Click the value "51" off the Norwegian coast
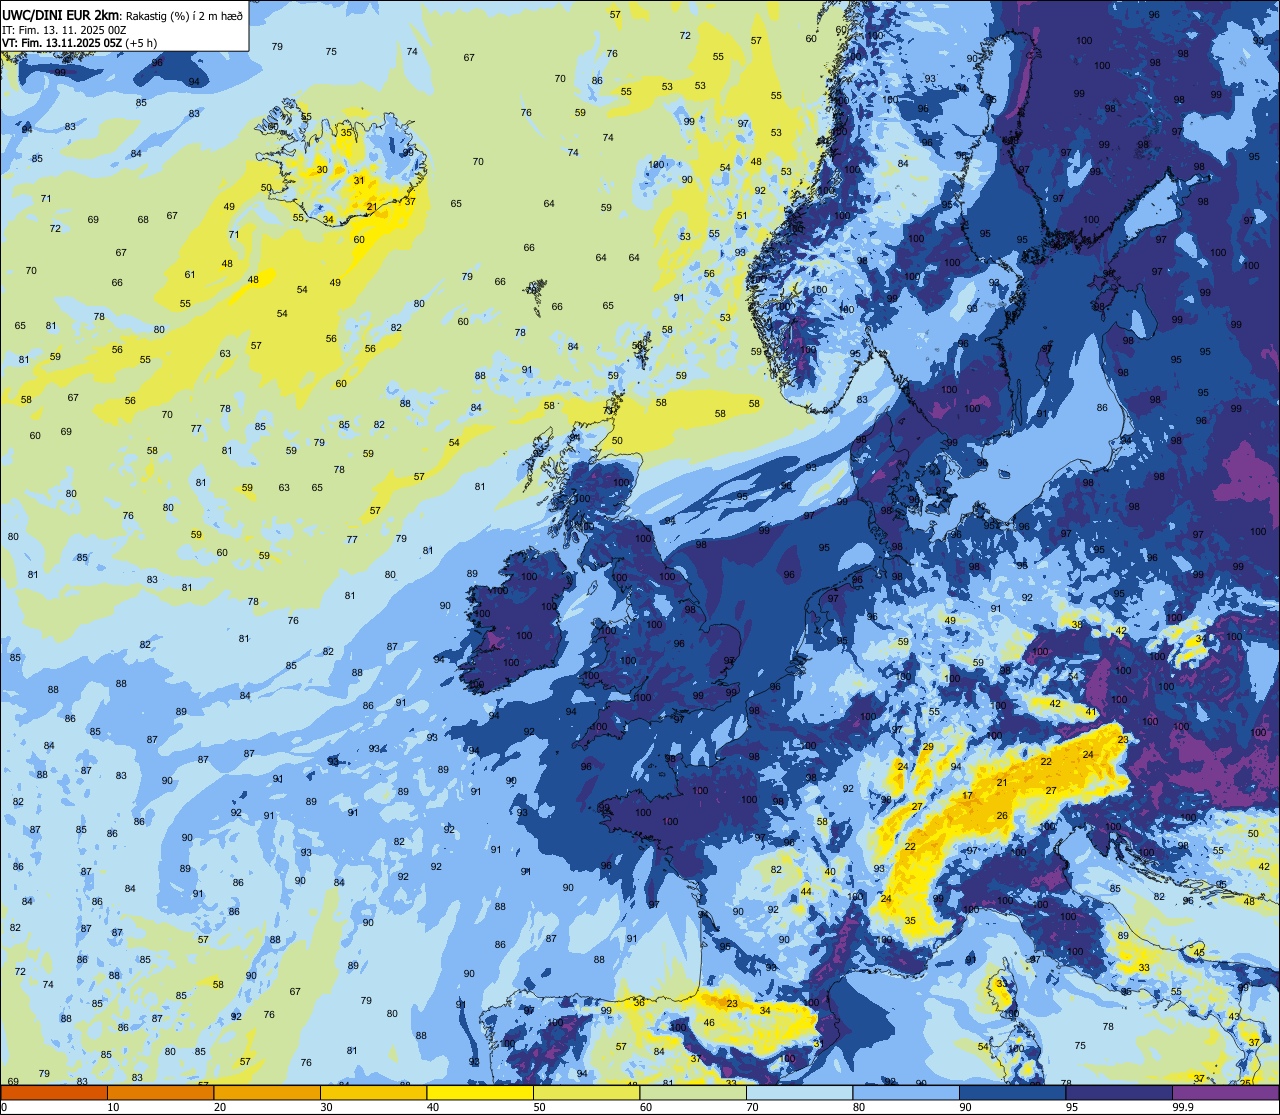 tap(742, 215)
